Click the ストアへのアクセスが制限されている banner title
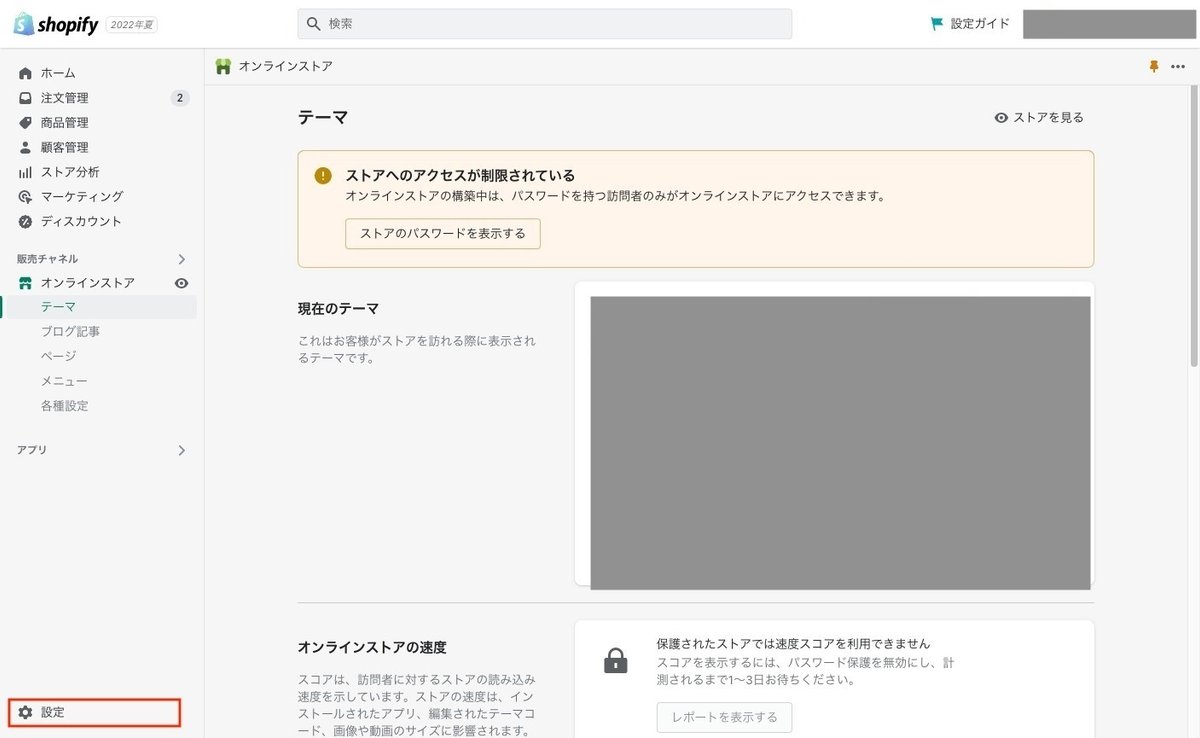The width and height of the screenshot is (1200, 738). point(460,175)
